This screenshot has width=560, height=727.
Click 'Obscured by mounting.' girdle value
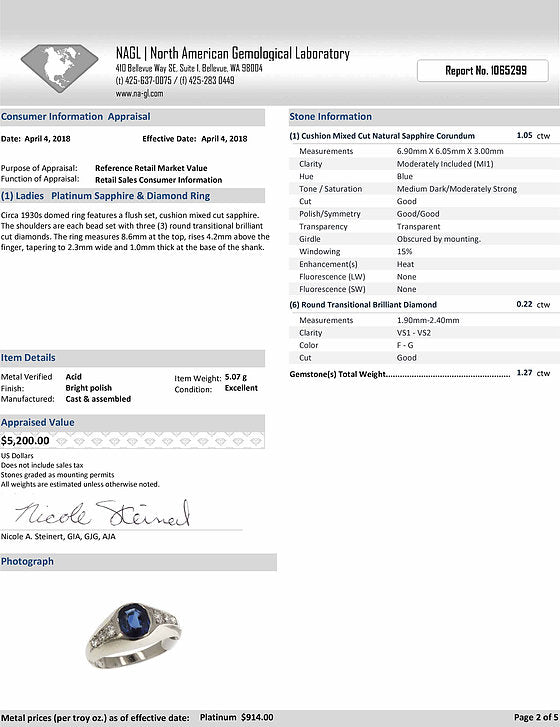click(x=439, y=239)
